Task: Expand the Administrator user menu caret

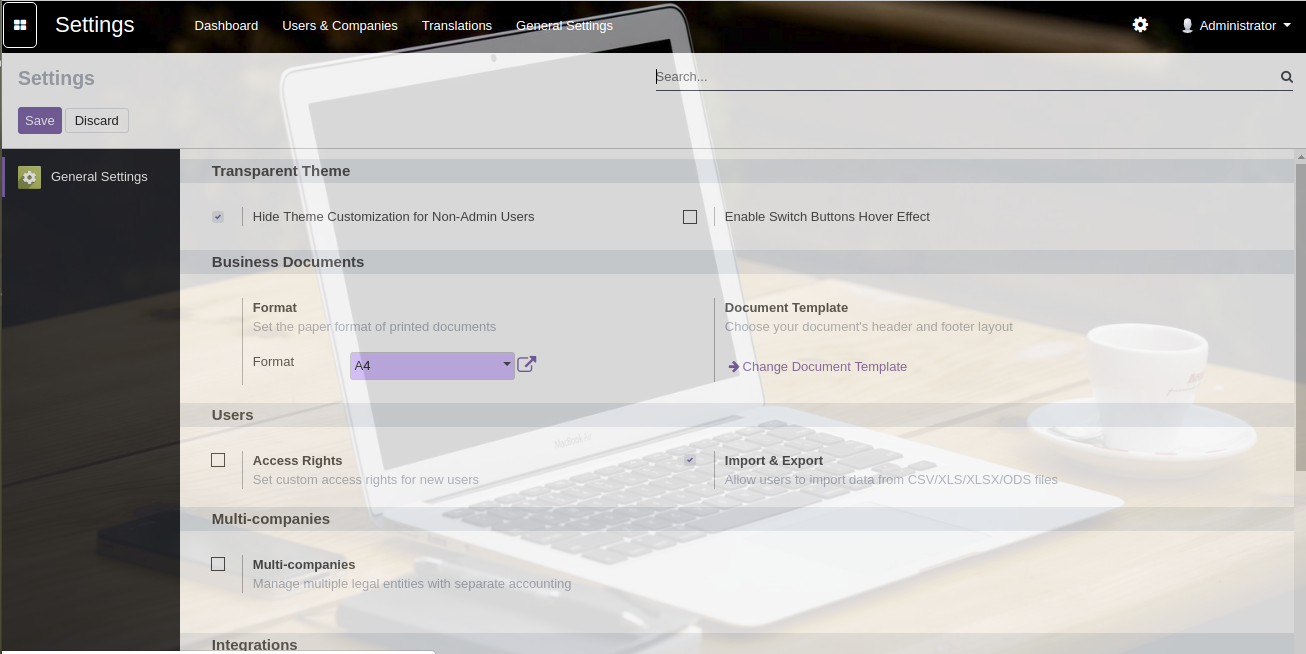Action: 1286,26
